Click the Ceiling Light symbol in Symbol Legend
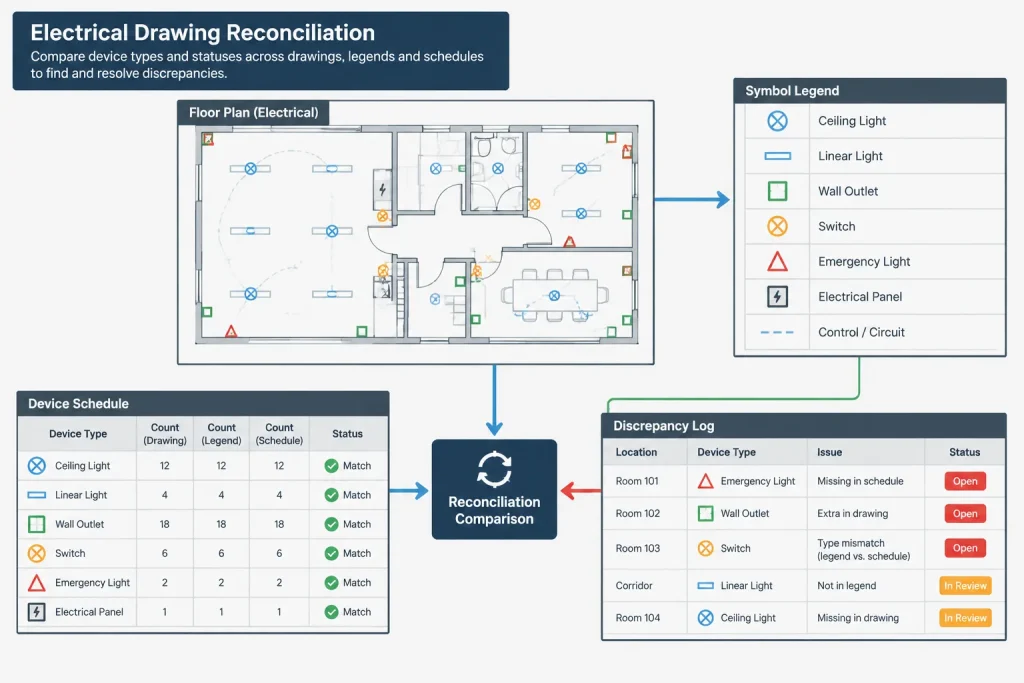 [777, 121]
